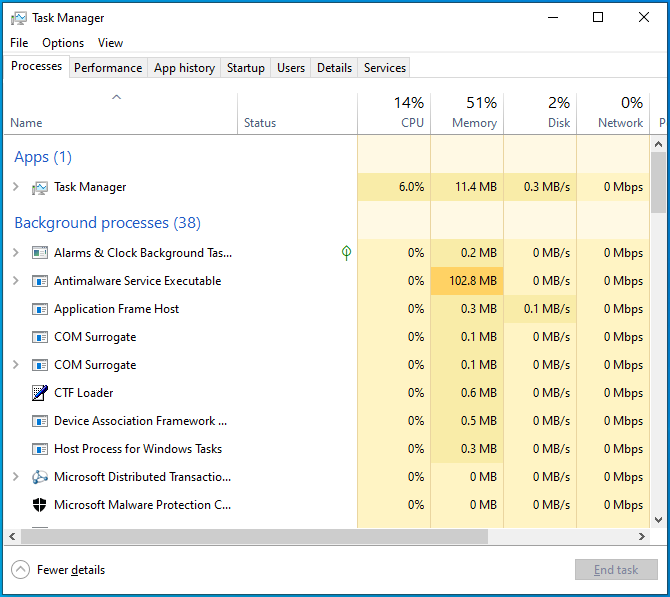The height and width of the screenshot is (597, 670).
Task: Switch to the Services tab
Action: [385, 68]
